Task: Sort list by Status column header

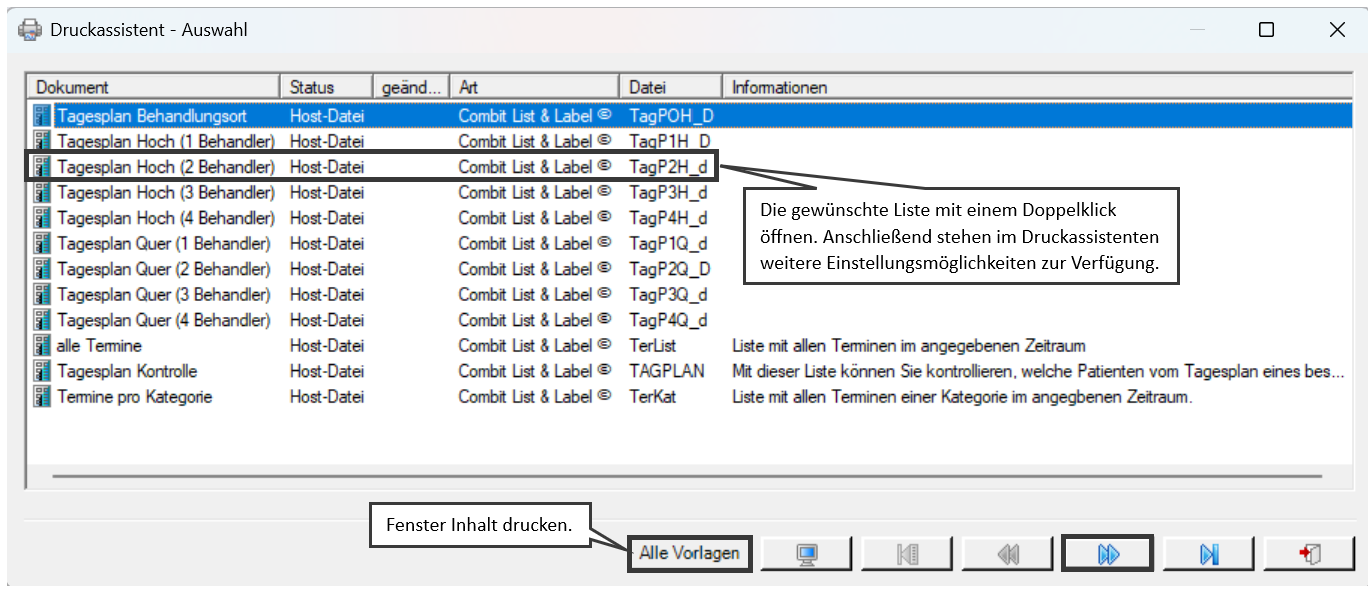Action: coord(326,87)
